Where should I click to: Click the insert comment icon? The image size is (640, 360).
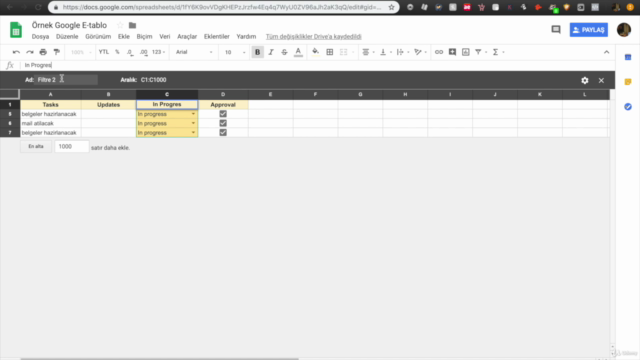coord(452,52)
